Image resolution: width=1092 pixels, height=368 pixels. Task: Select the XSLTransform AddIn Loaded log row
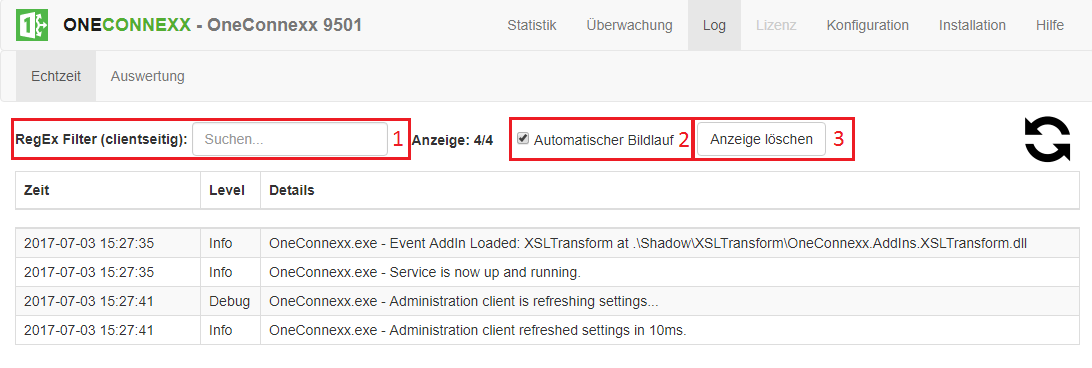point(547,243)
